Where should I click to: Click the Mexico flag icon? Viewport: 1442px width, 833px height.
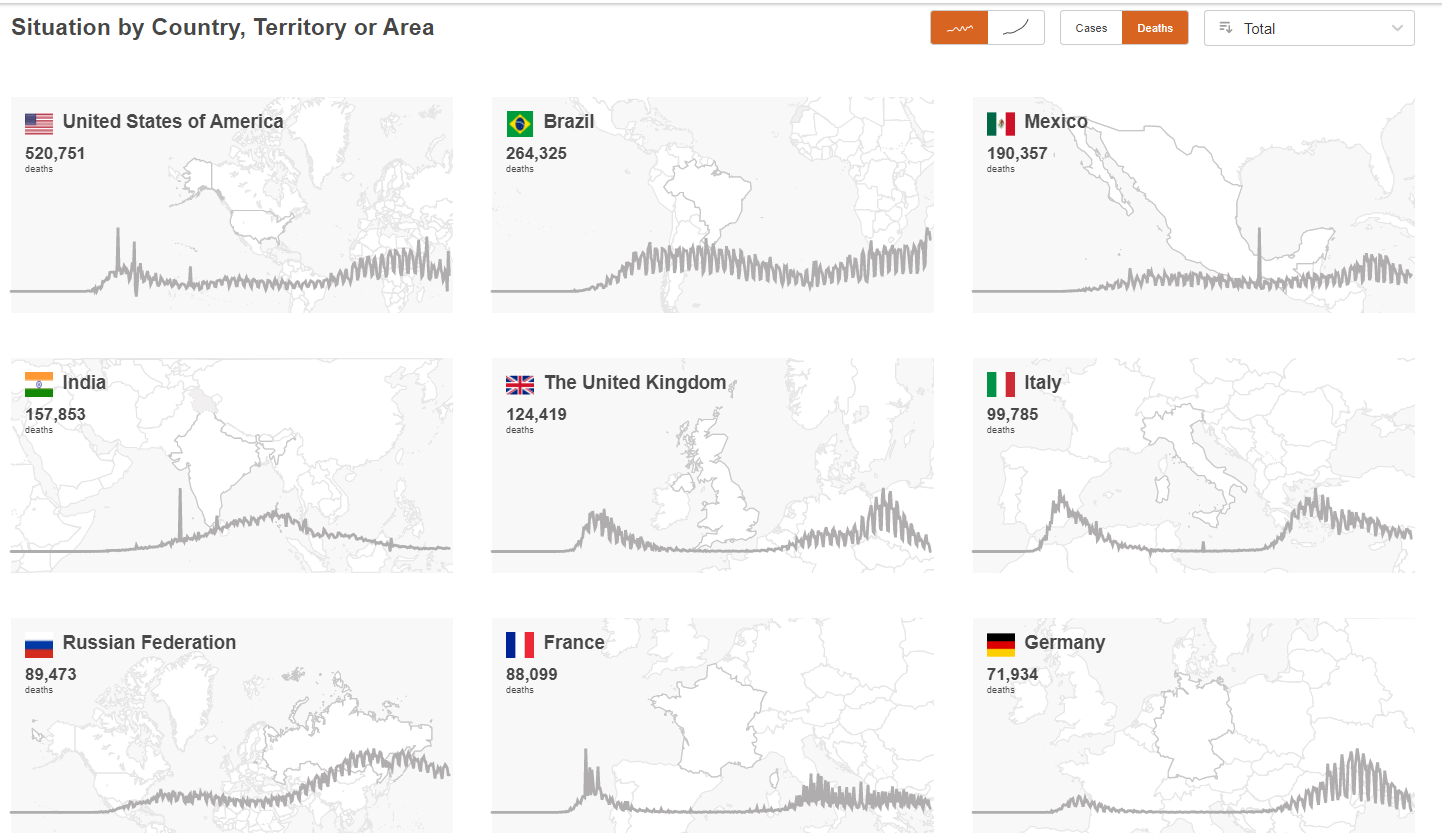pyautogui.click(x=1001, y=124)
